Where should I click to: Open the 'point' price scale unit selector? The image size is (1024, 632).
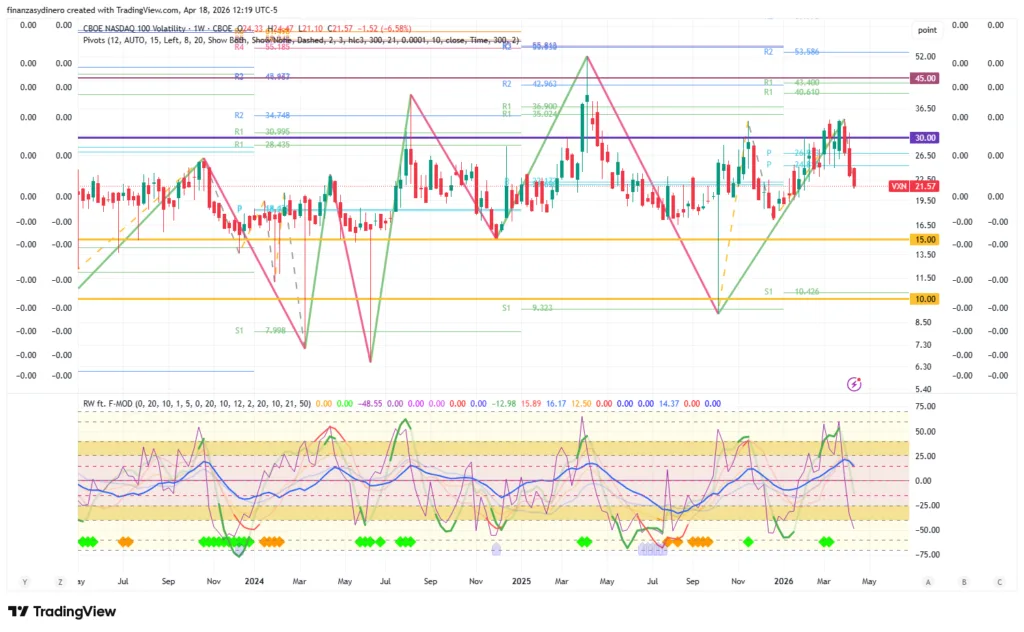coord(926,31)
